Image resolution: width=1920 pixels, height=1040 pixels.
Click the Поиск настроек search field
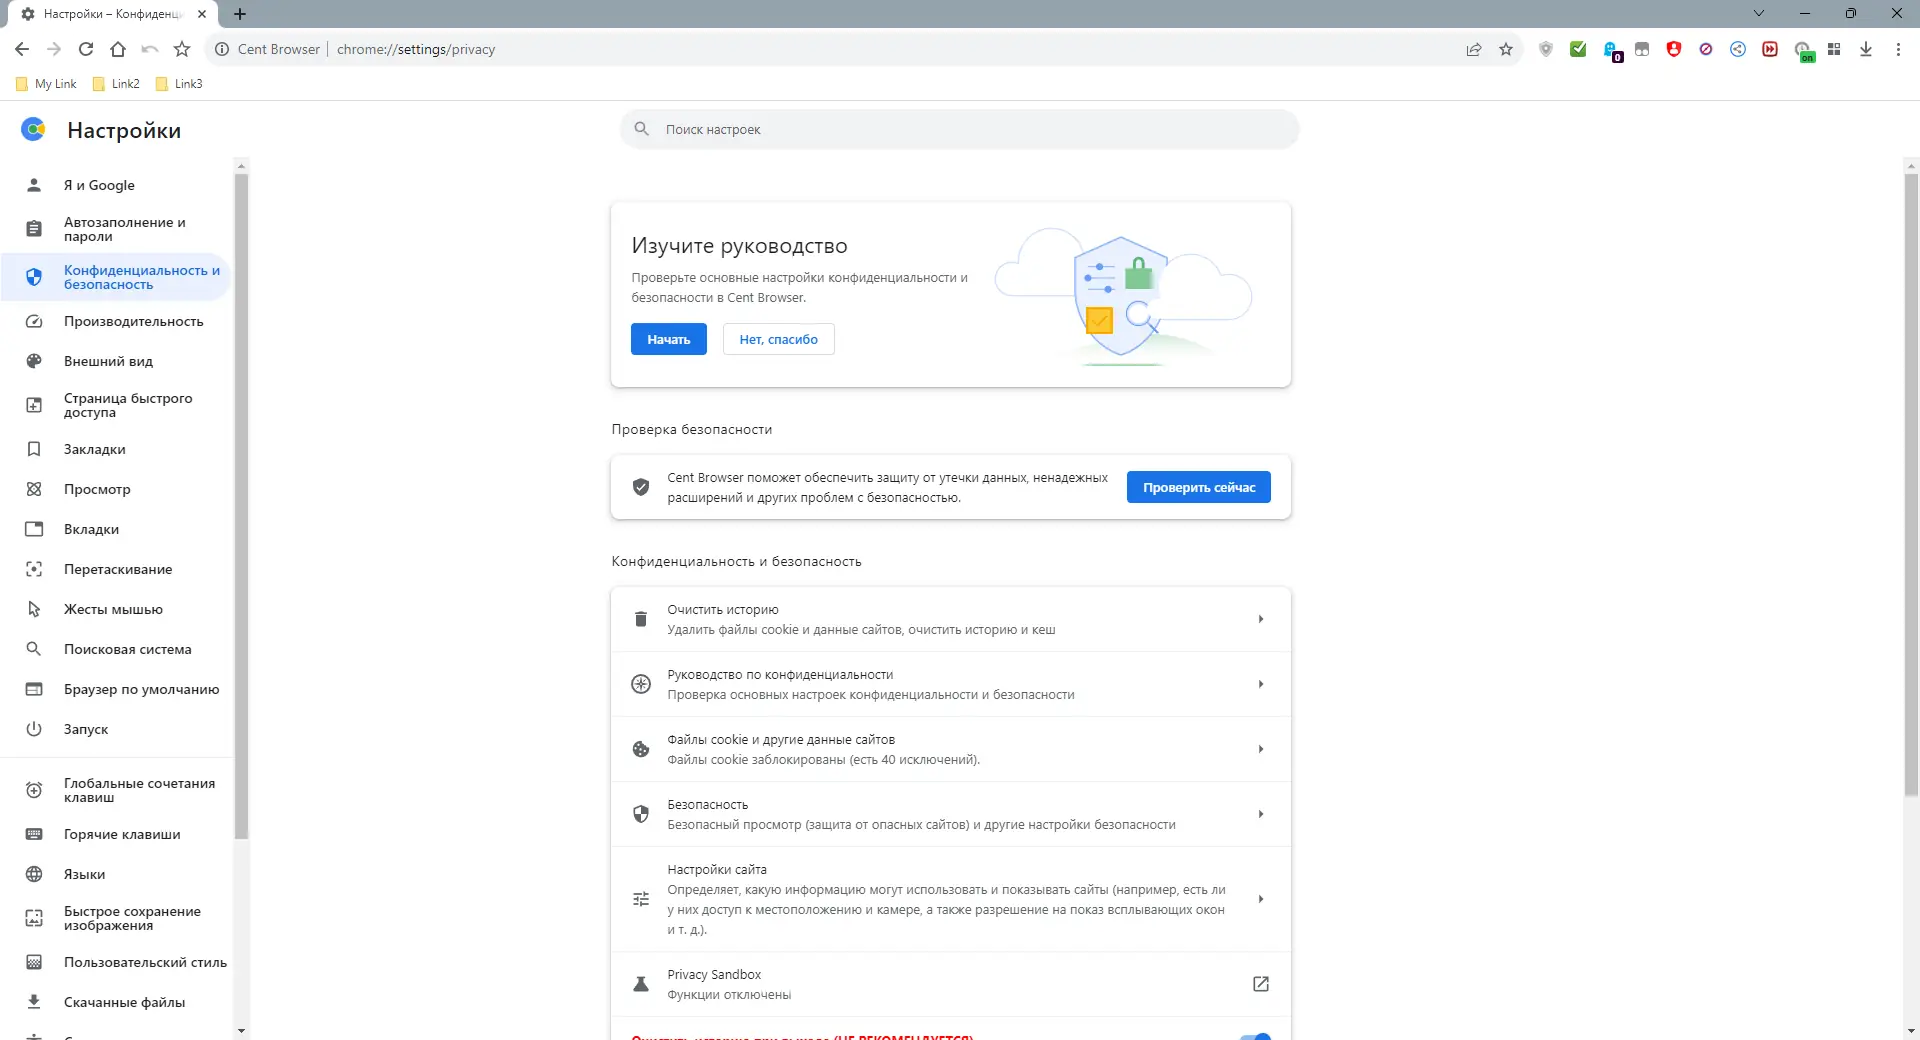click(x=960, y=129)
